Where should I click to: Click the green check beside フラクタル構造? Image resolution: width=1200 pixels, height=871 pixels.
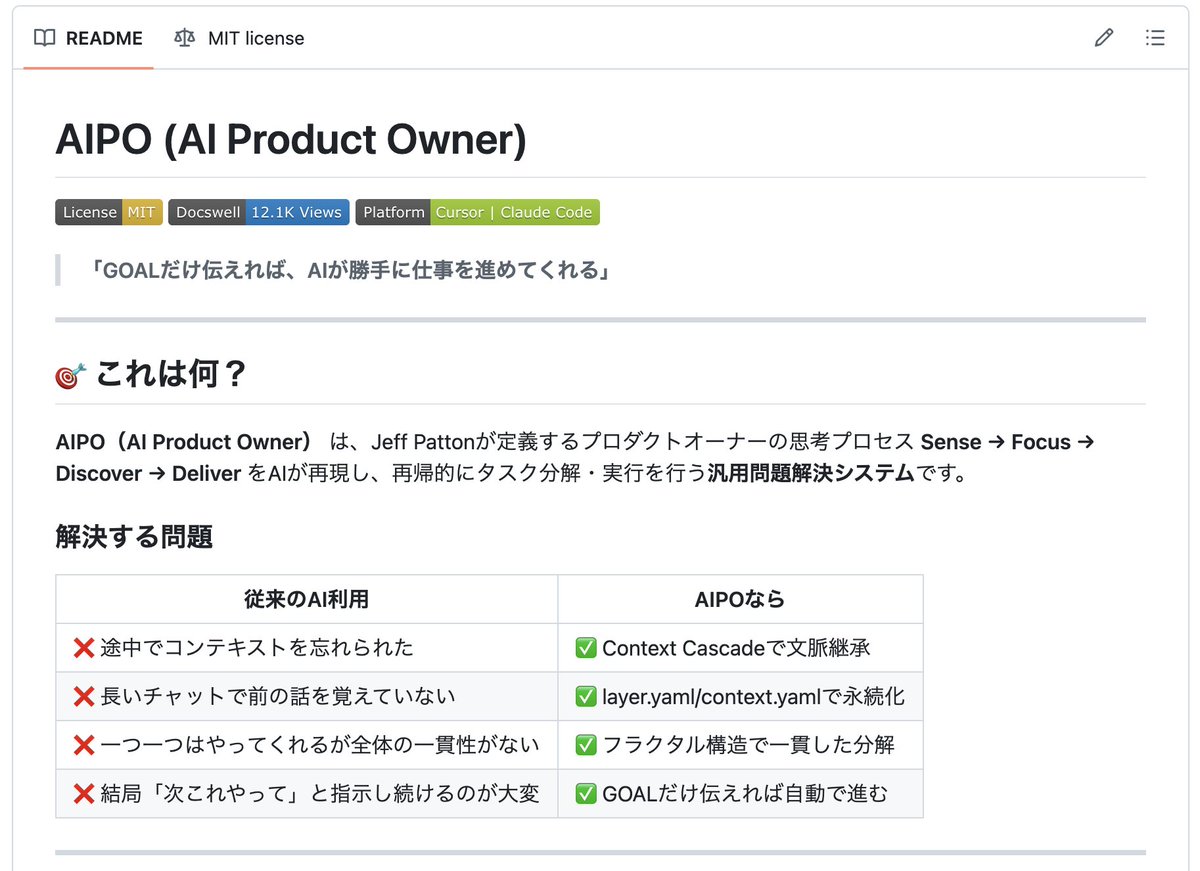pos(586,745)
